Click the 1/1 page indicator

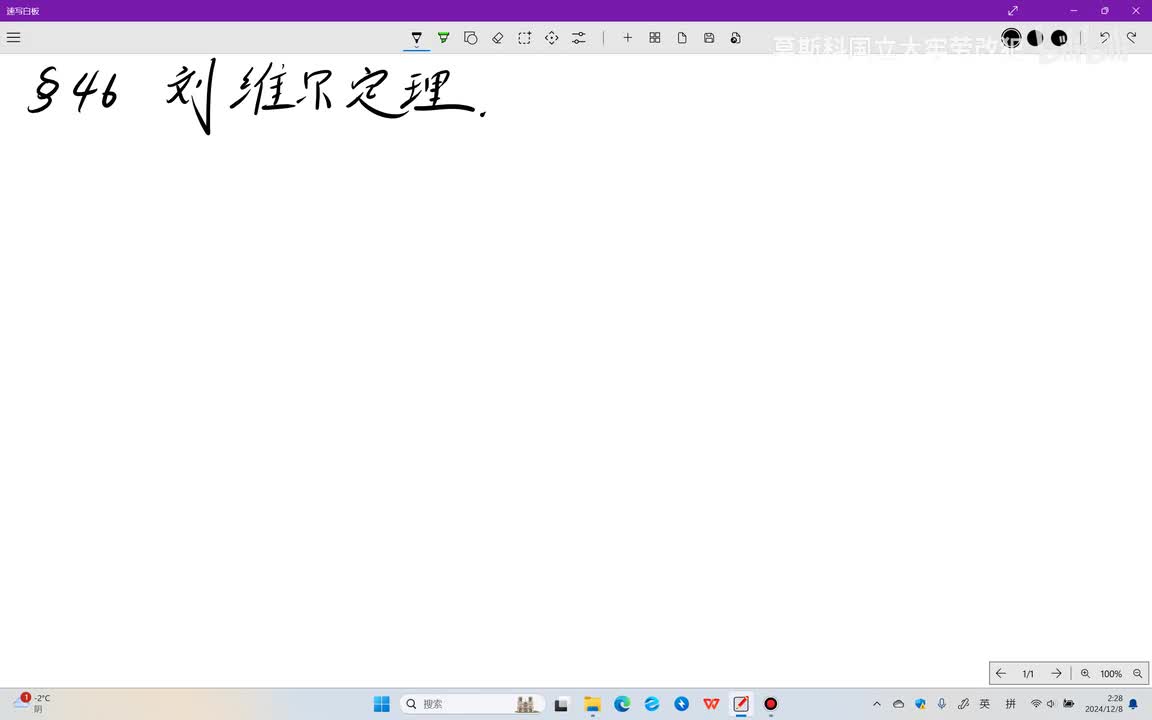pyautogui.click(x=1028, y=674)
